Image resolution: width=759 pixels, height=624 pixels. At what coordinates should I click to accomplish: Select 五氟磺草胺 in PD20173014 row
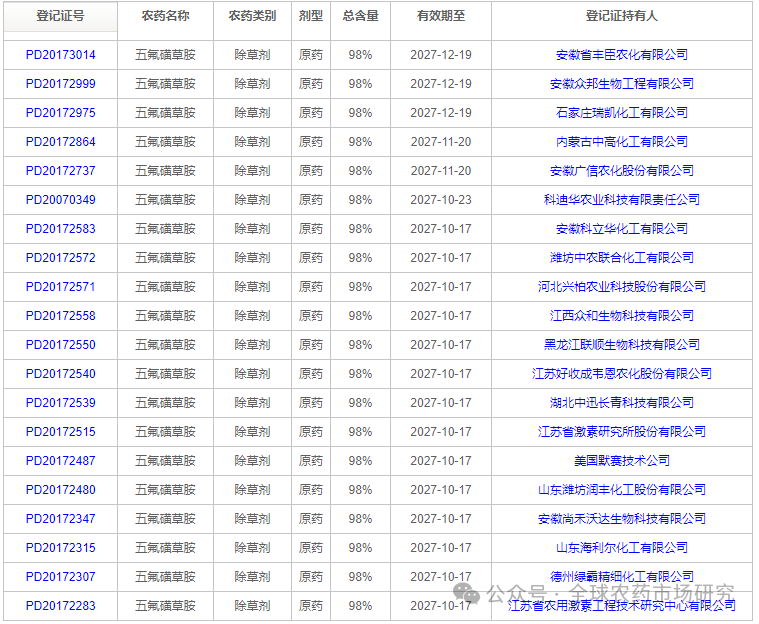(166, 55)
